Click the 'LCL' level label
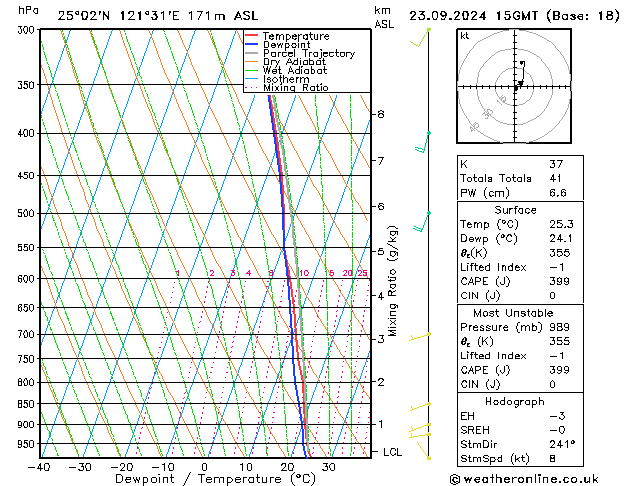Image resolution: width=629 pixels, height=486 pixels. tap(392, 452)
